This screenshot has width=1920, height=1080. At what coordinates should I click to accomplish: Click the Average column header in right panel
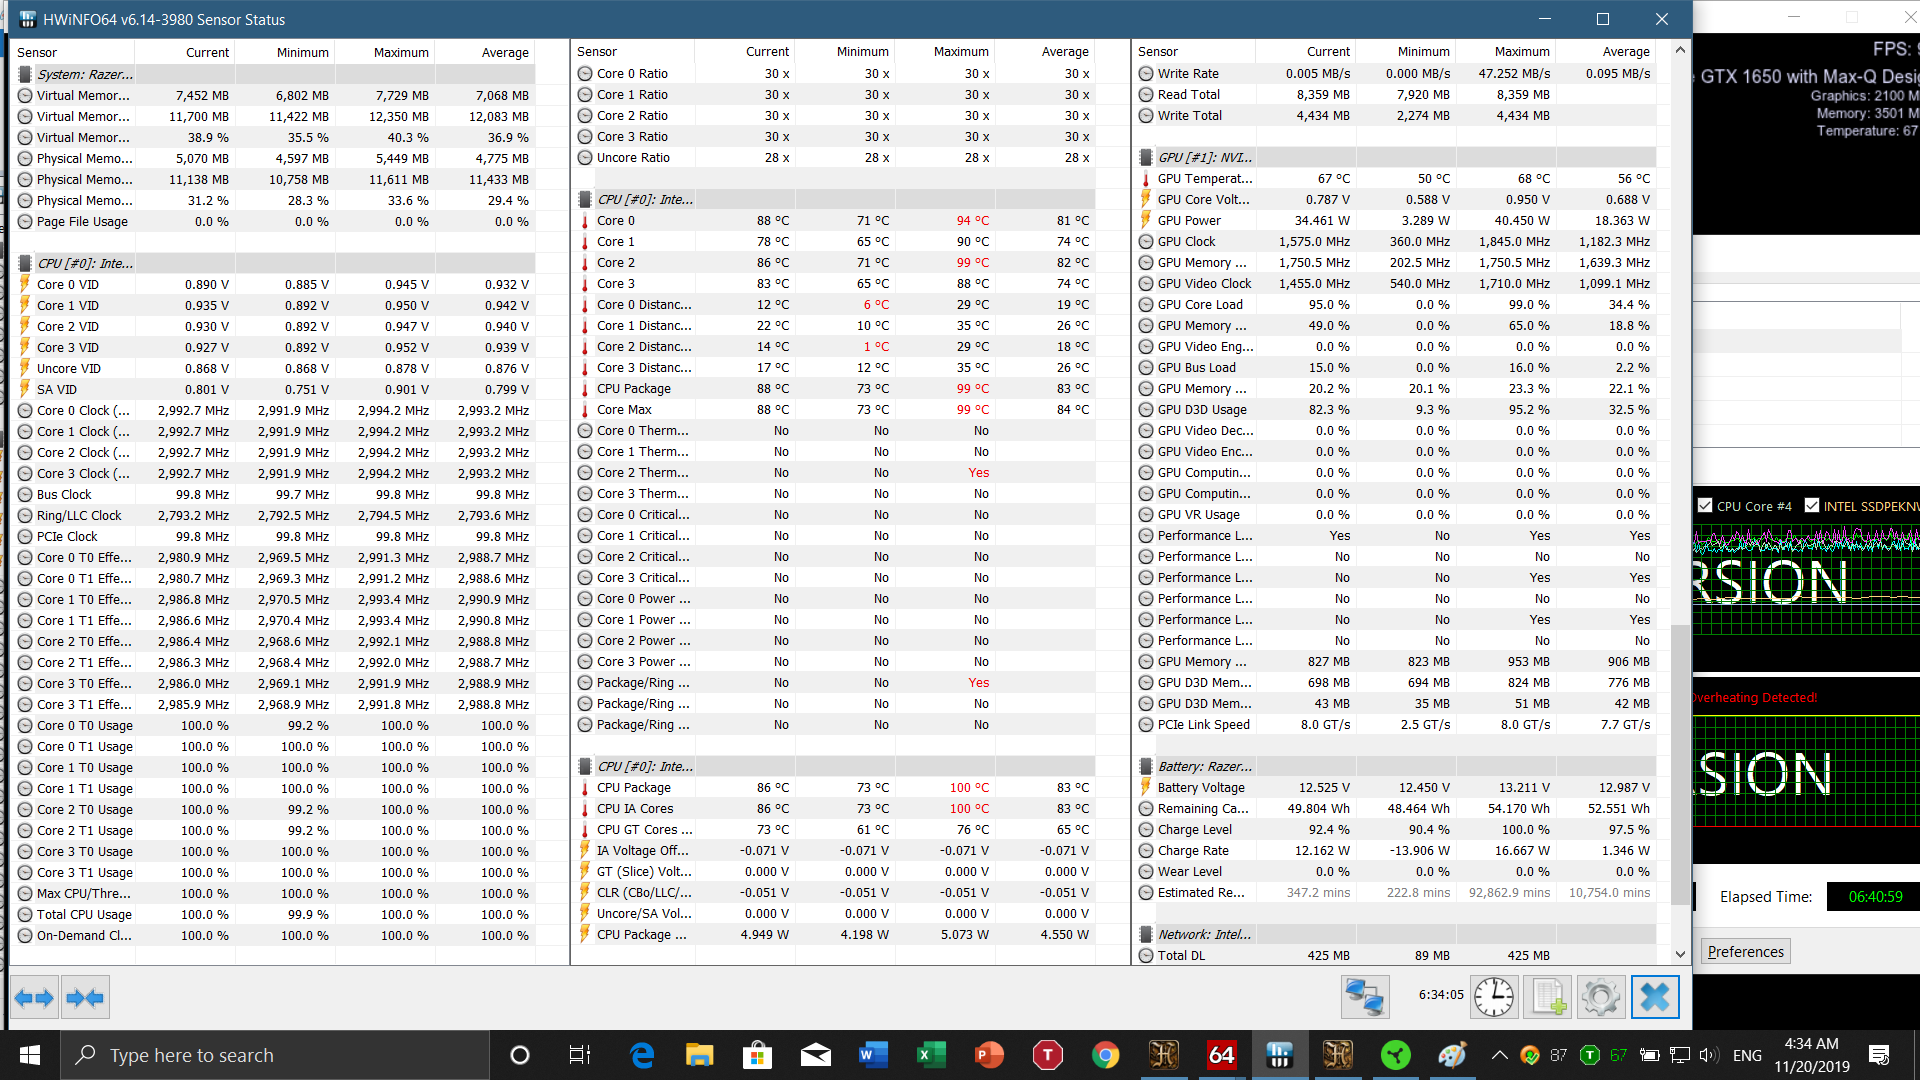(x=1626, y=52)
